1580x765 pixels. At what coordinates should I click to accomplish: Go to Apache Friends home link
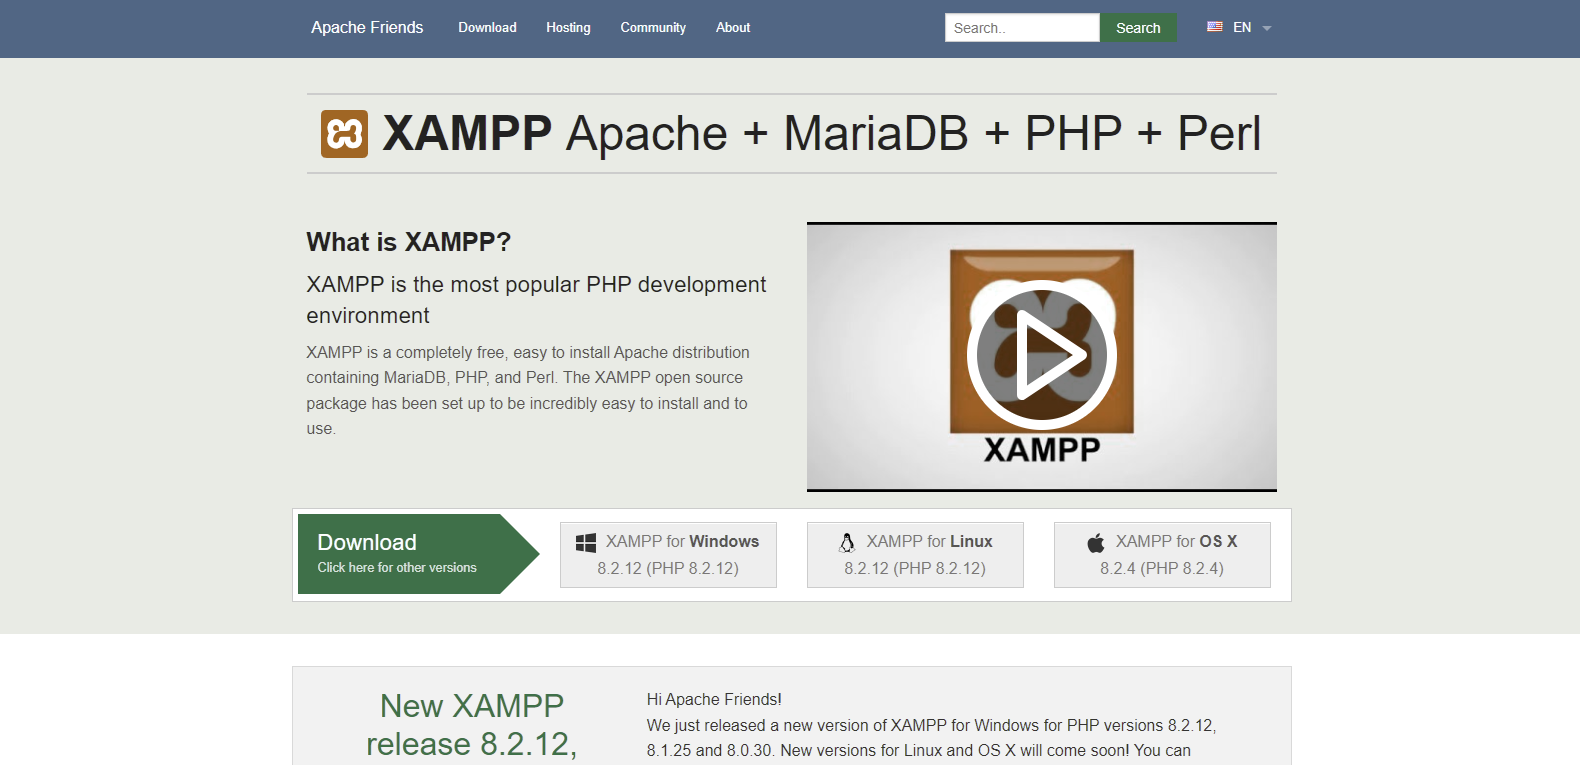click(x=367, y=27)
